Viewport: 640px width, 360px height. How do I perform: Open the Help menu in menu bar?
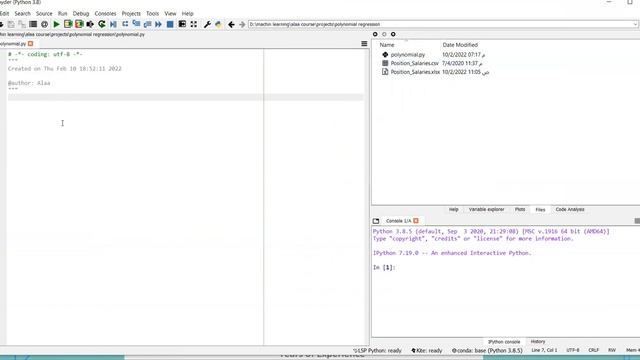click(x=187, y=13)
